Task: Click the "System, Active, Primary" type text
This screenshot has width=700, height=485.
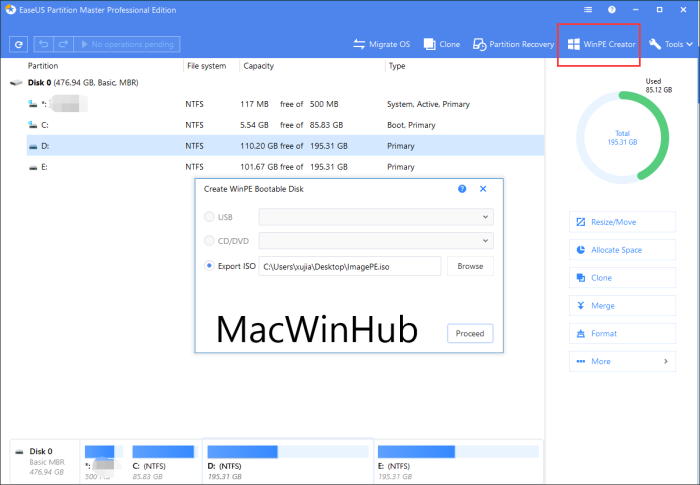Action: [428, 104]
